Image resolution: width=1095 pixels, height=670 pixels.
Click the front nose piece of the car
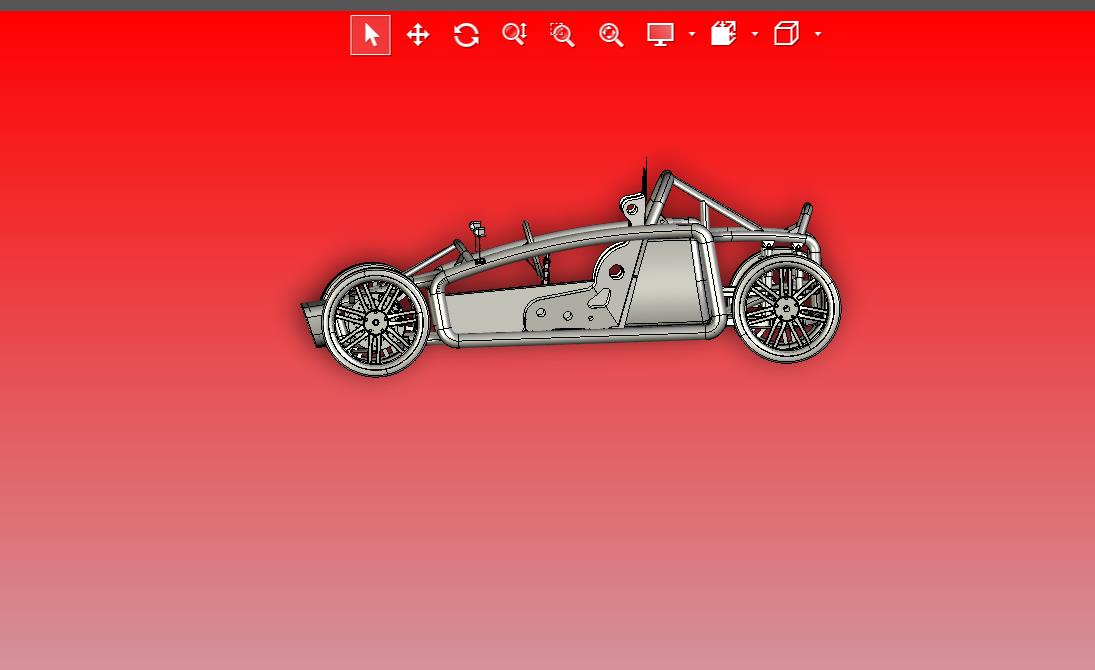point(311,324)
